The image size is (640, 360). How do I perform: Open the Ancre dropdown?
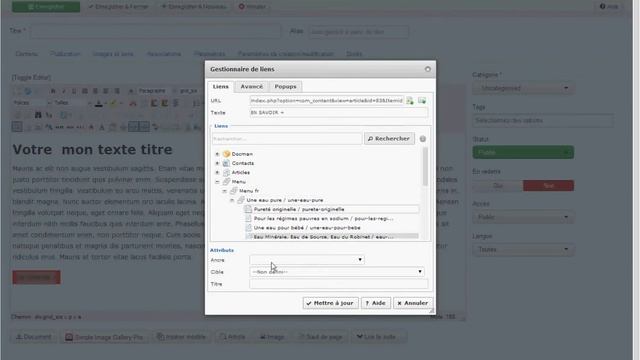(x=307, y=260)
